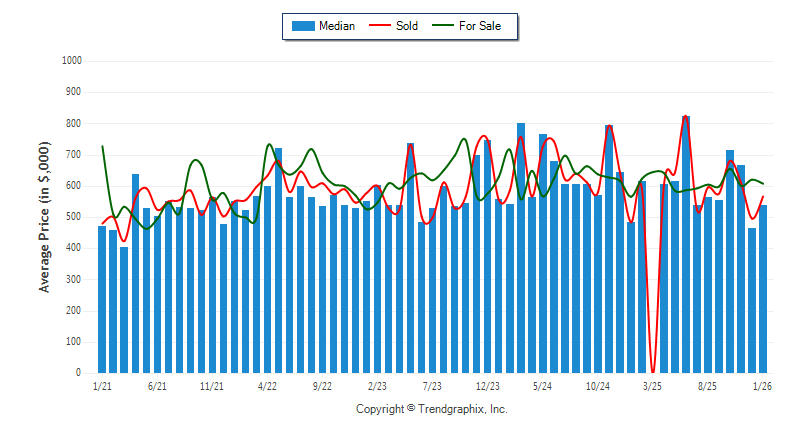This screenshot has height=434, width=800.
Task: Click the 4/22 x-axis date label
Action: [267, 385]
